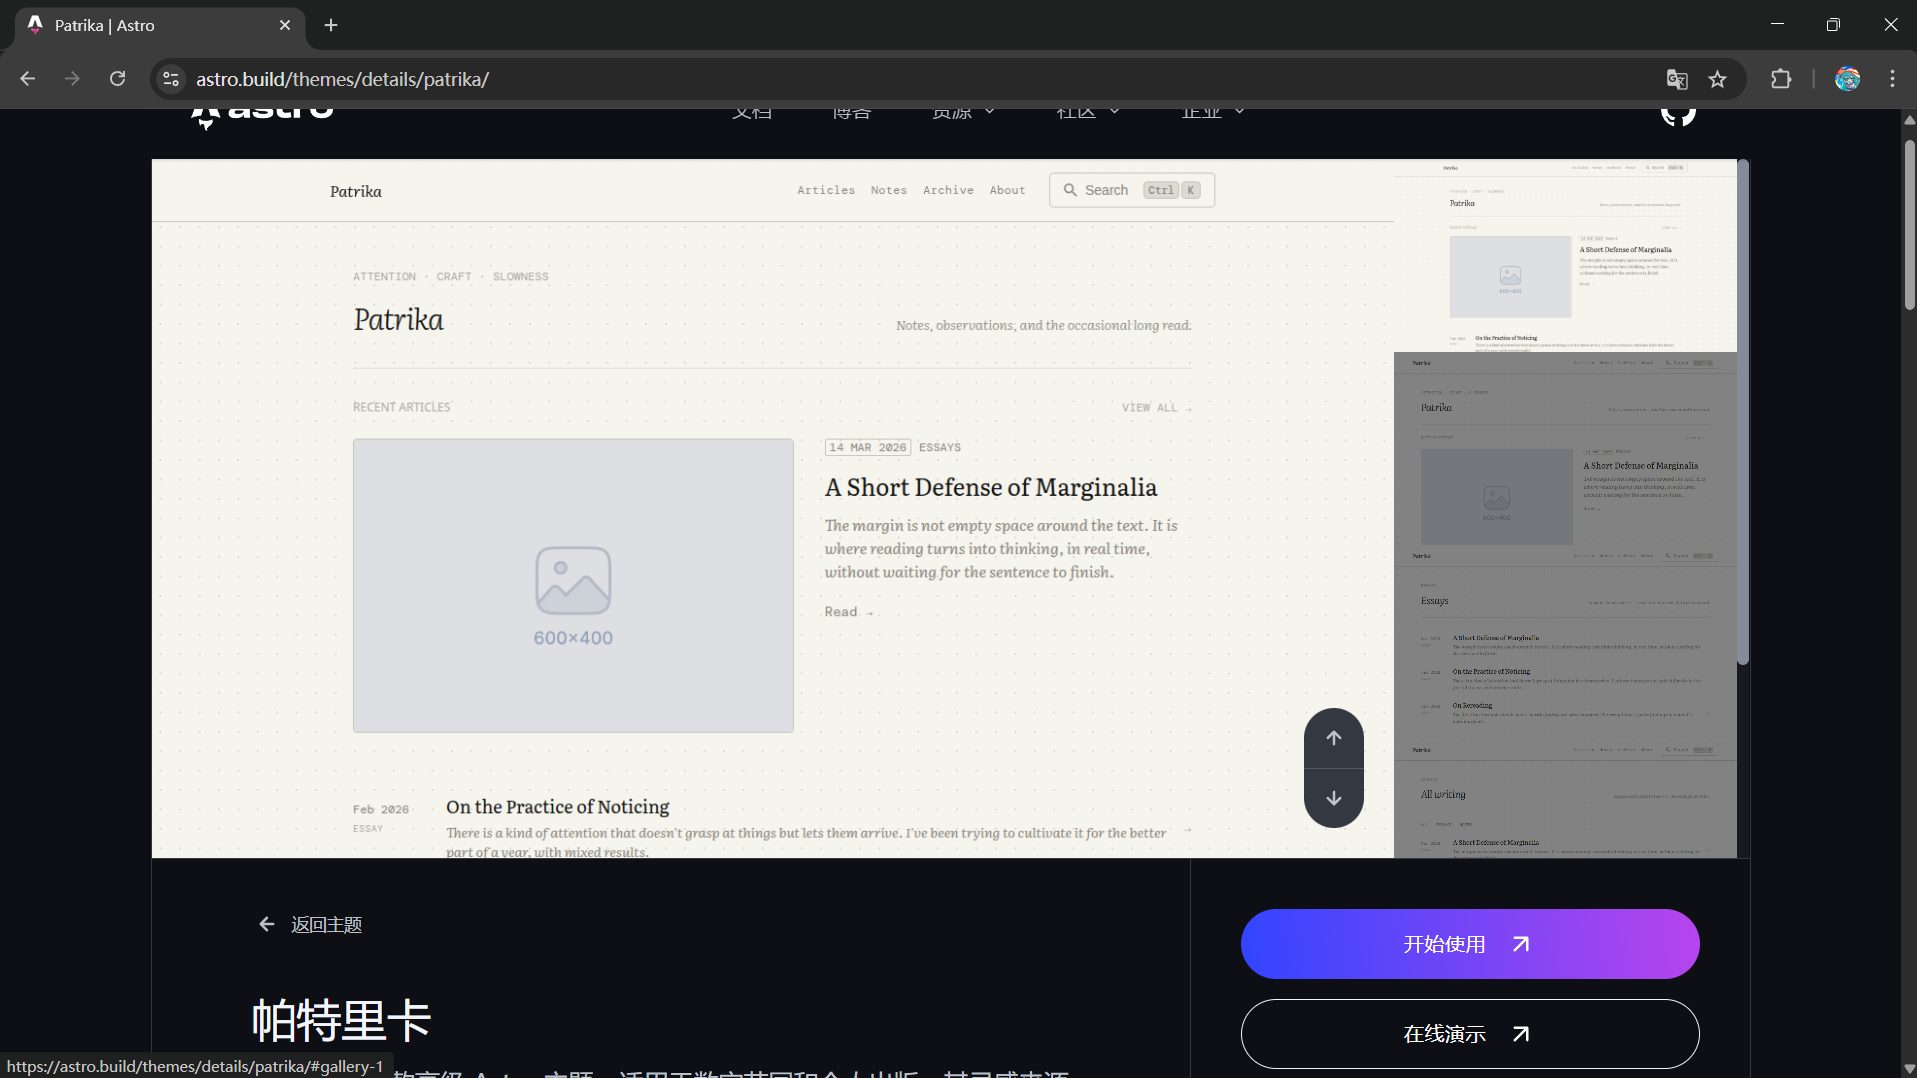Expand the 社区 dropdown chevron
Viewport: 1917px width, 1078px height.
point(1115,111)
